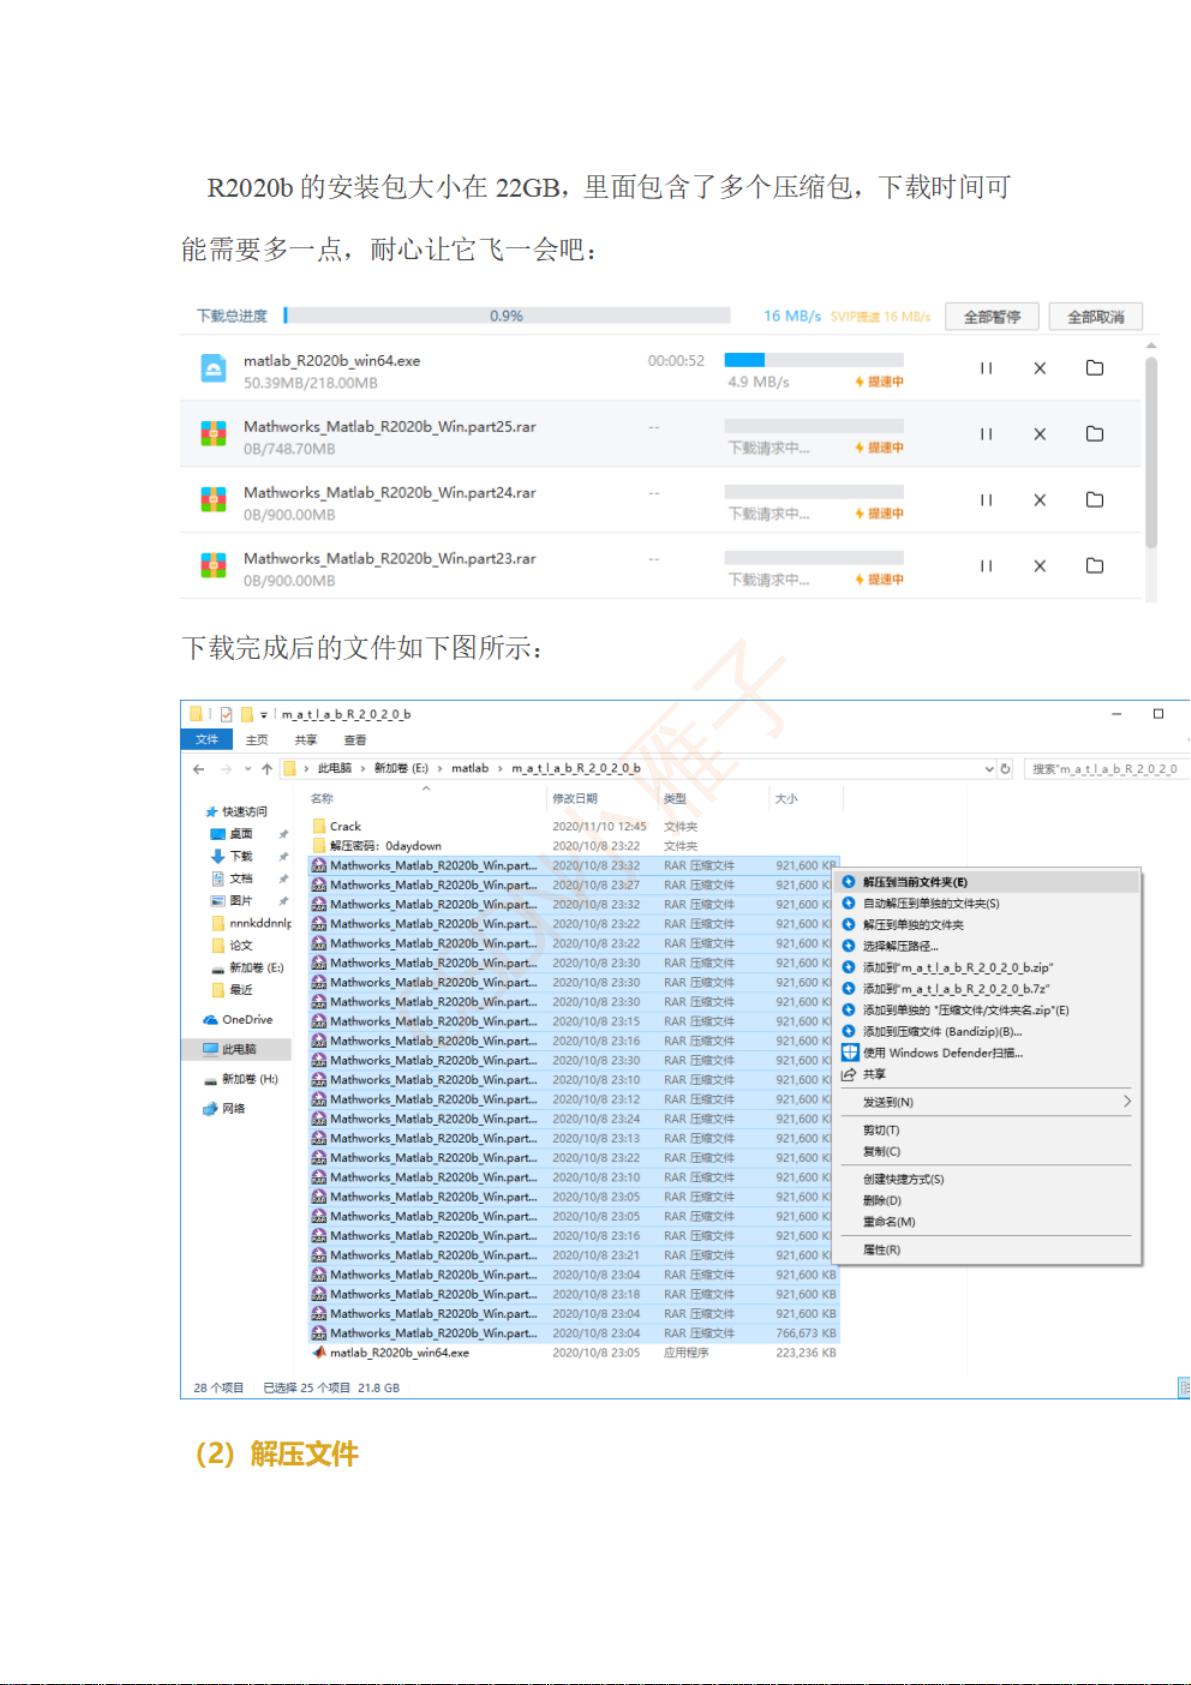Screen dimensions: 1191x1685
Task: Click the part25.rar archive icon
Action: pyautogui.click(x=213, y=434)
